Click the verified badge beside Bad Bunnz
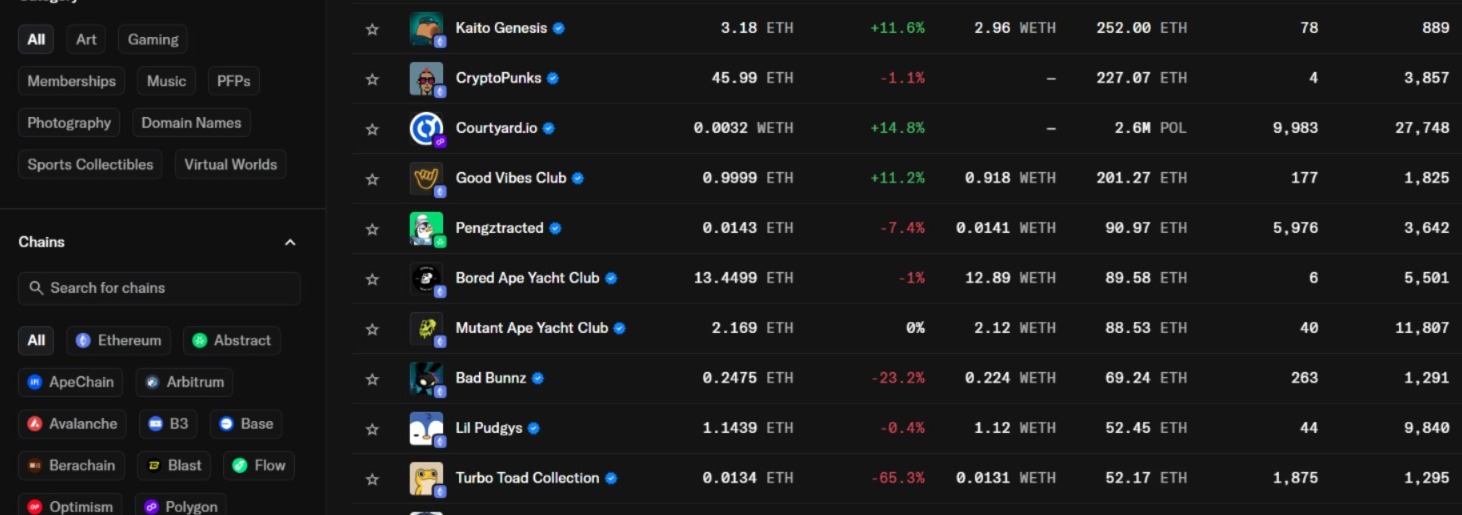Image resolution: width=1462 pixels, height=515 pixels. coord(538,378)
